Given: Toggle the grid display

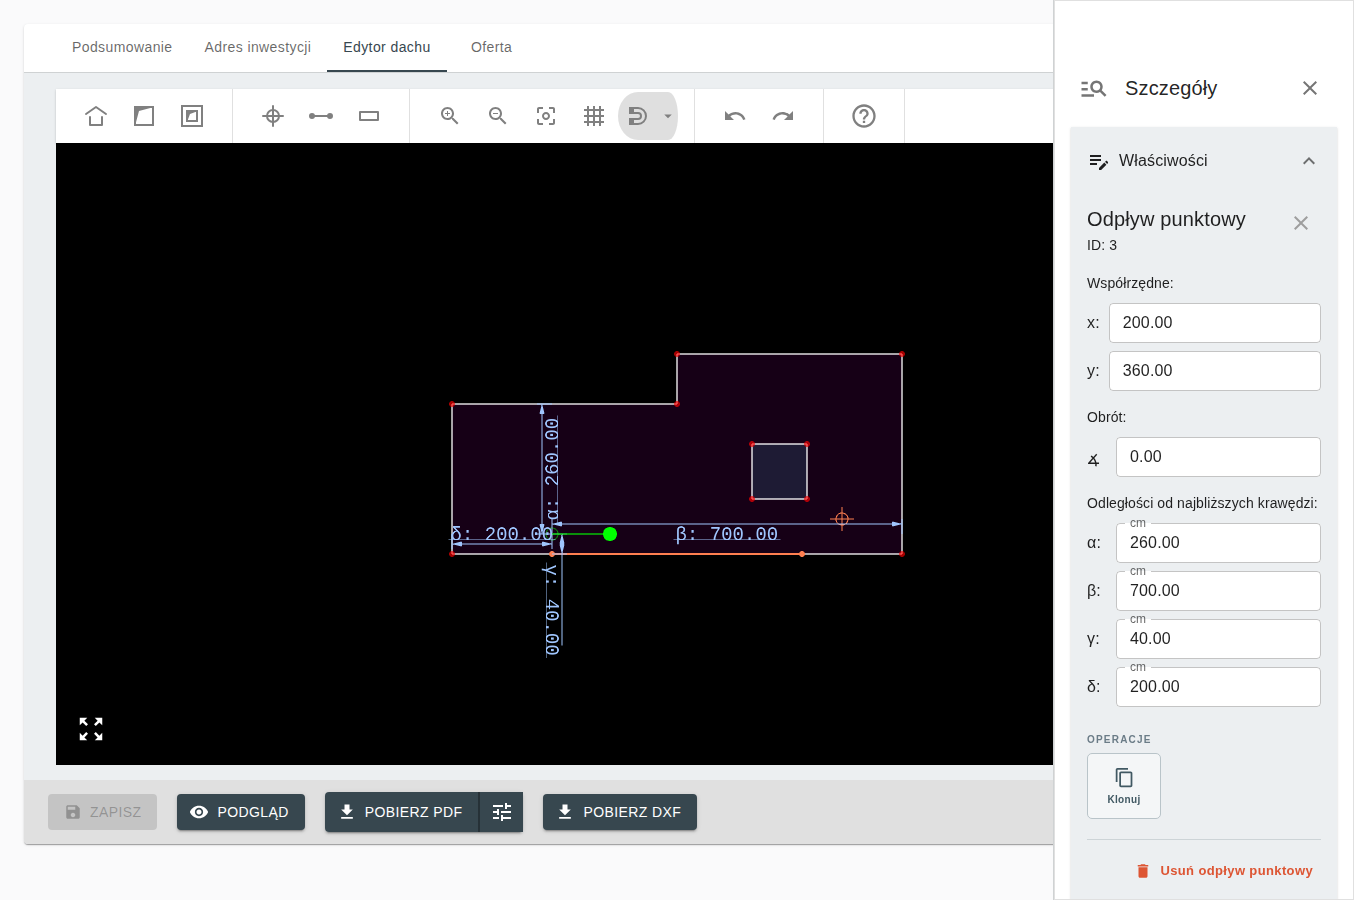Looking at the screenshot, I should 594,116.
